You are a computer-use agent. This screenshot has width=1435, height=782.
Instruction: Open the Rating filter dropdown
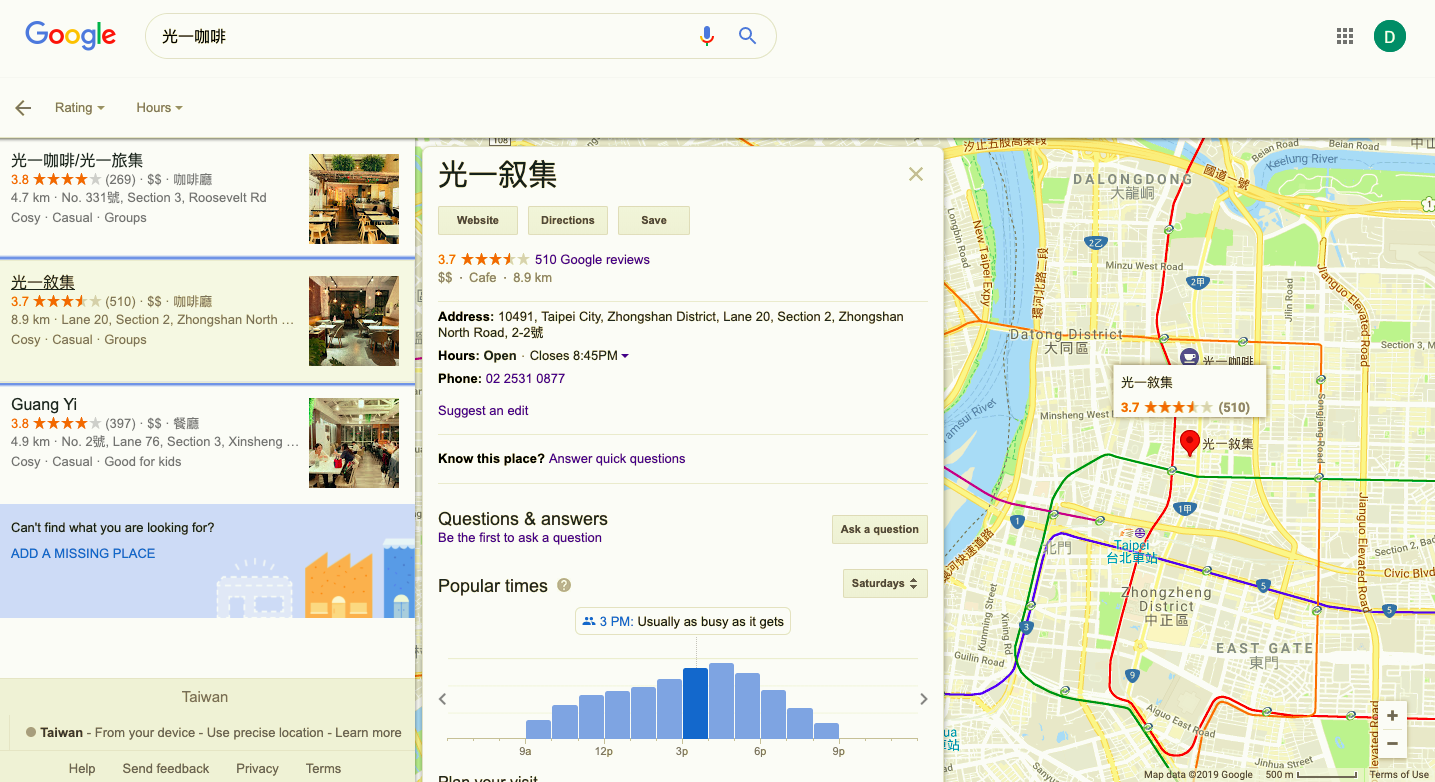(x=79, y=108)
